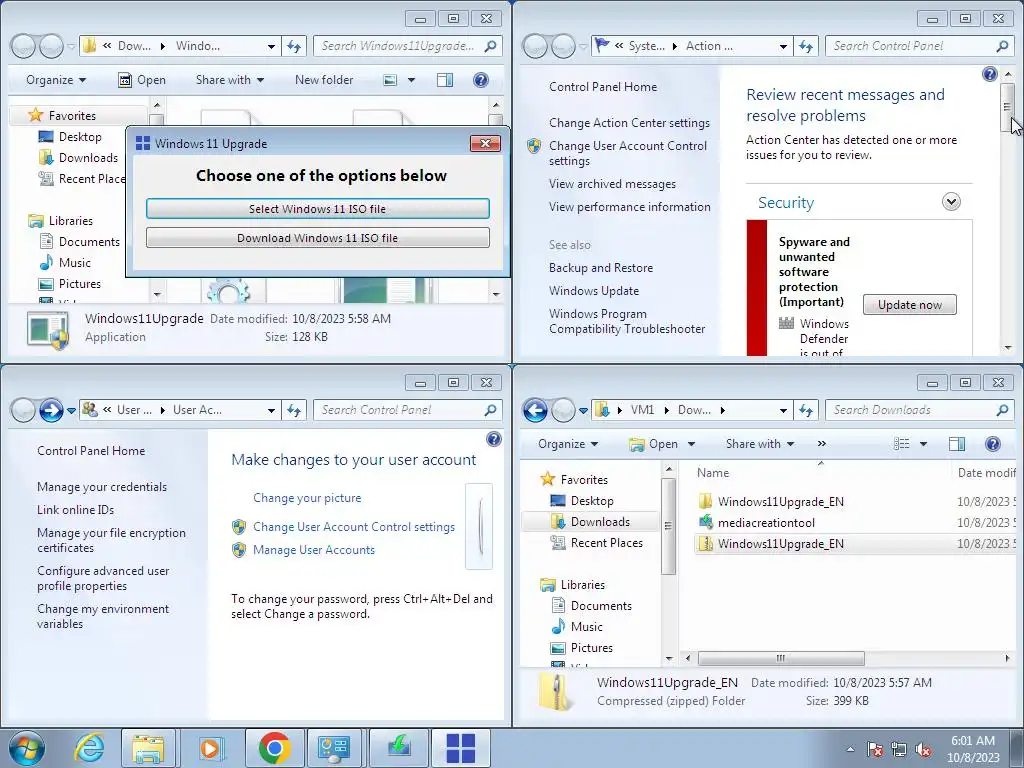The image size is (1024, 768).
Task: Open Share with menu in Windows11Upgrade window
Action: click(230, 80)
